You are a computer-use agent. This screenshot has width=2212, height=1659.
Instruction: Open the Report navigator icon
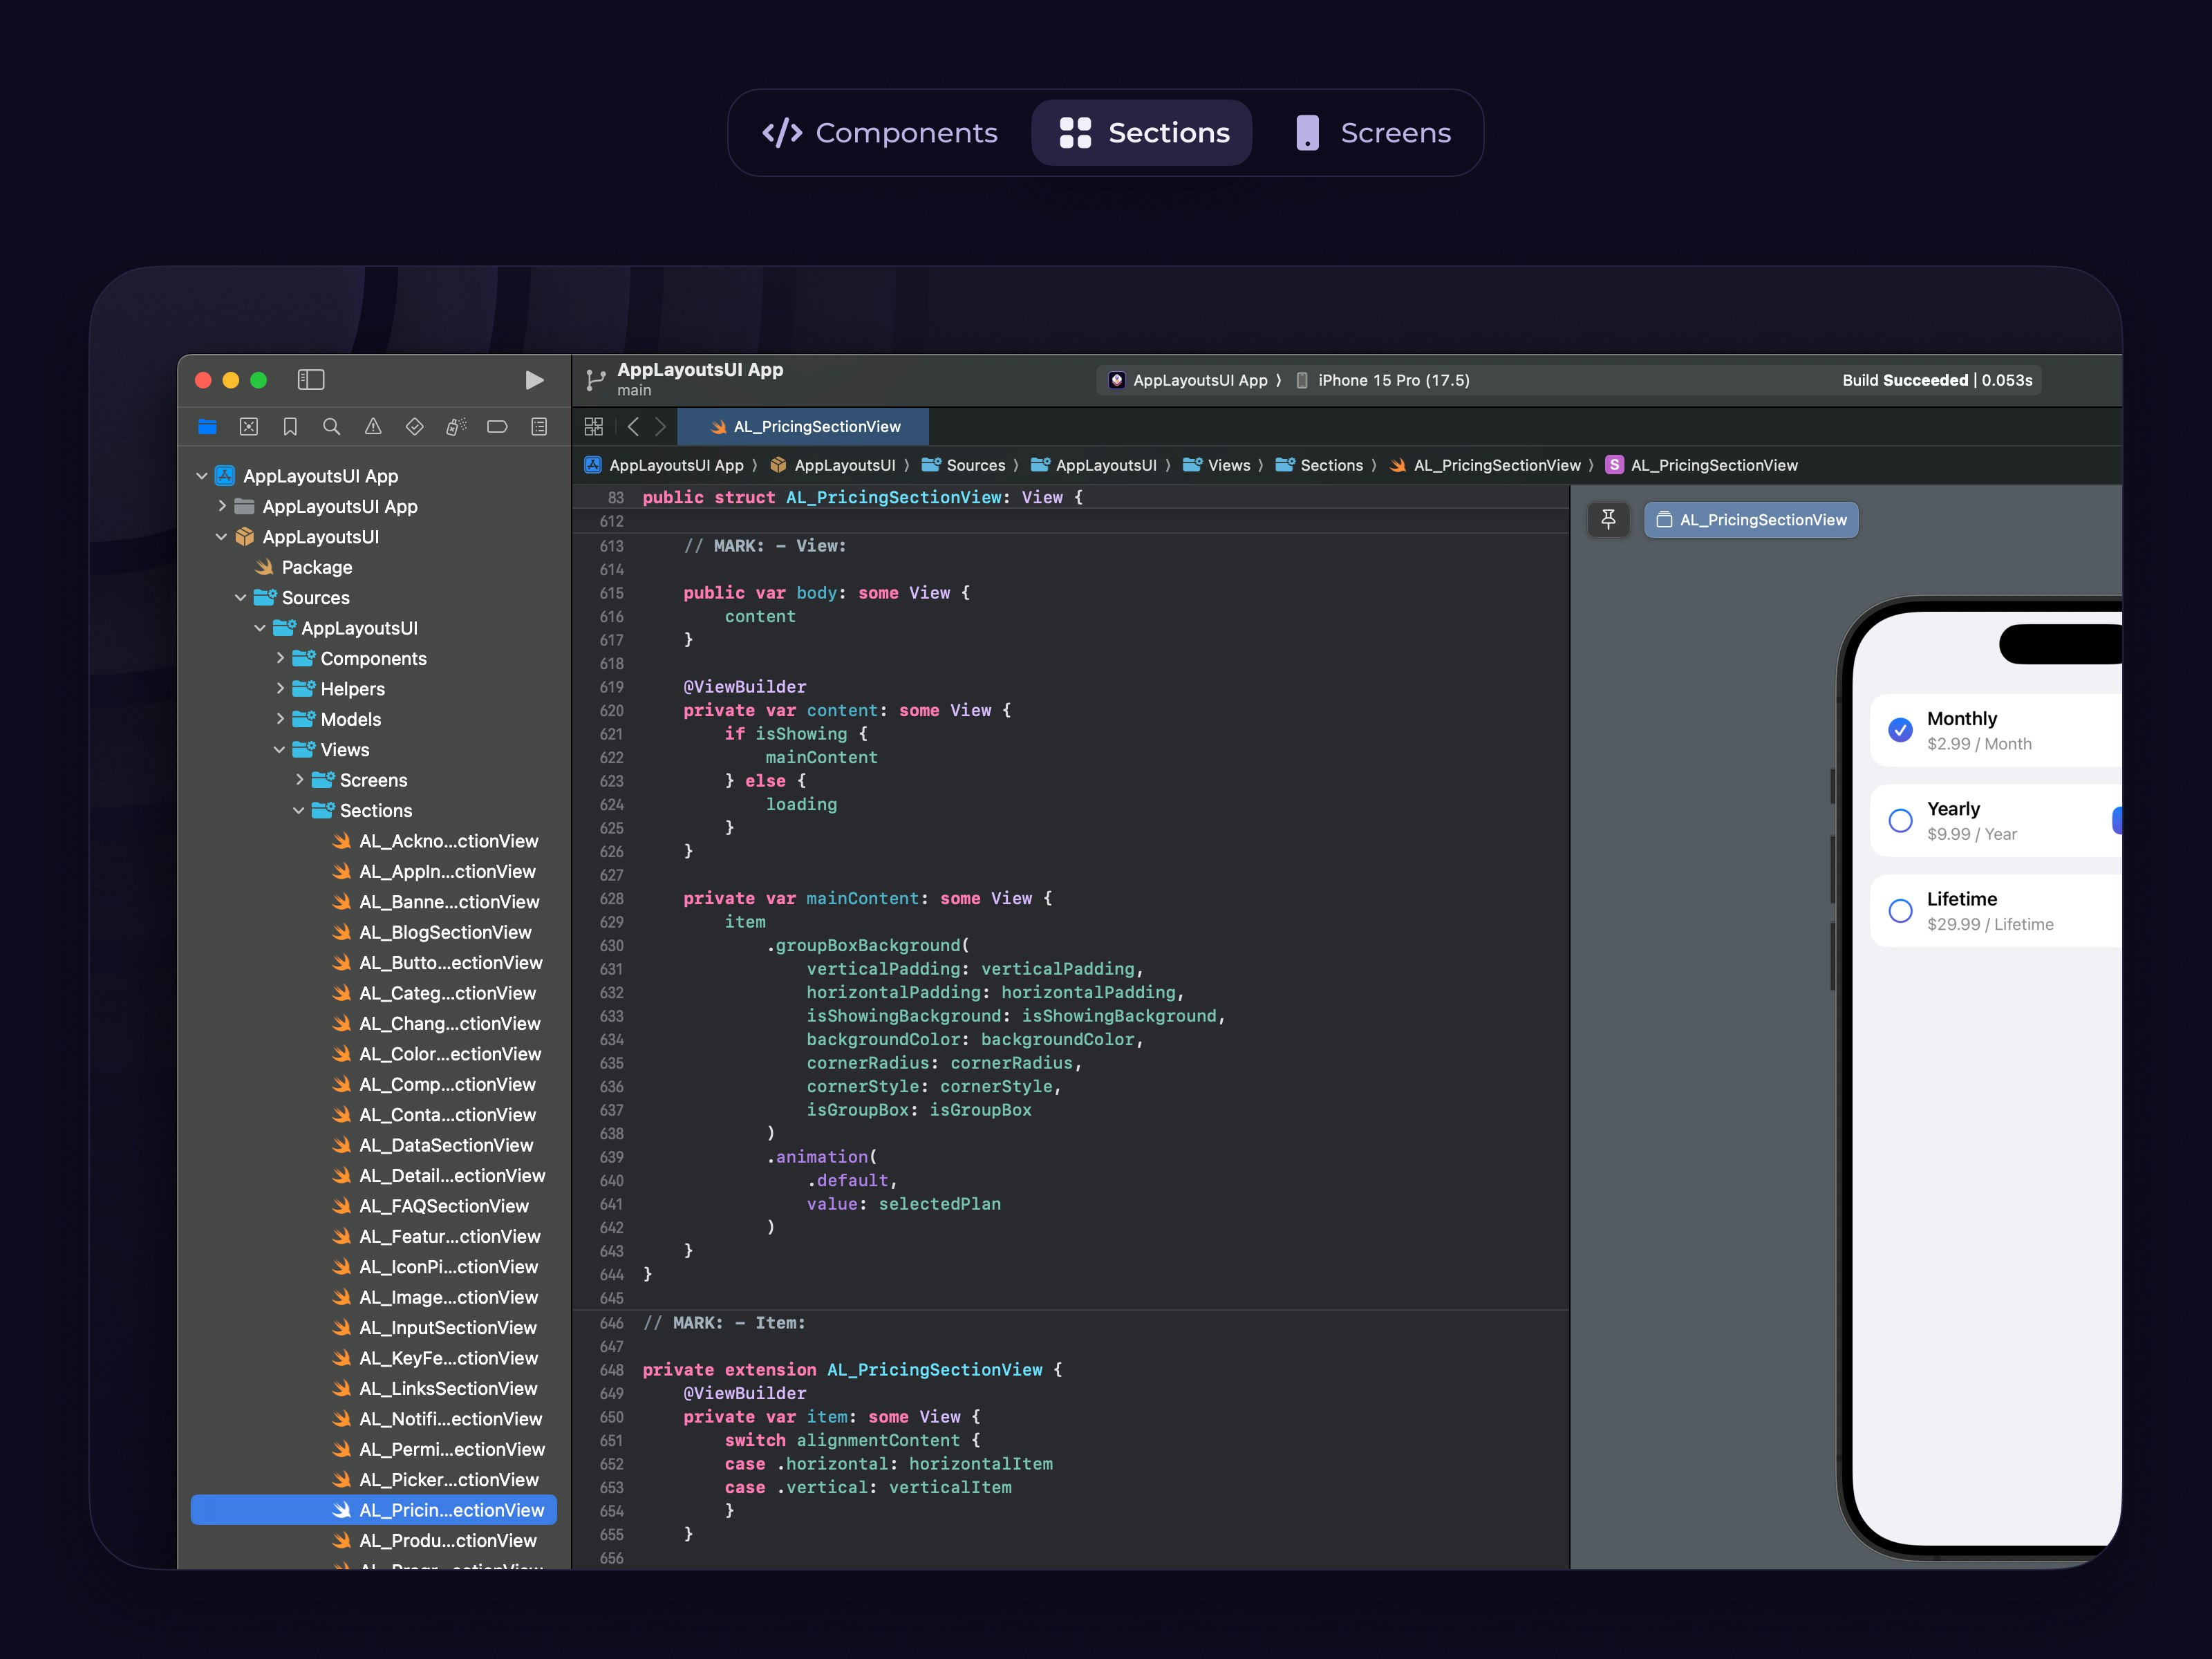(539, 427)
